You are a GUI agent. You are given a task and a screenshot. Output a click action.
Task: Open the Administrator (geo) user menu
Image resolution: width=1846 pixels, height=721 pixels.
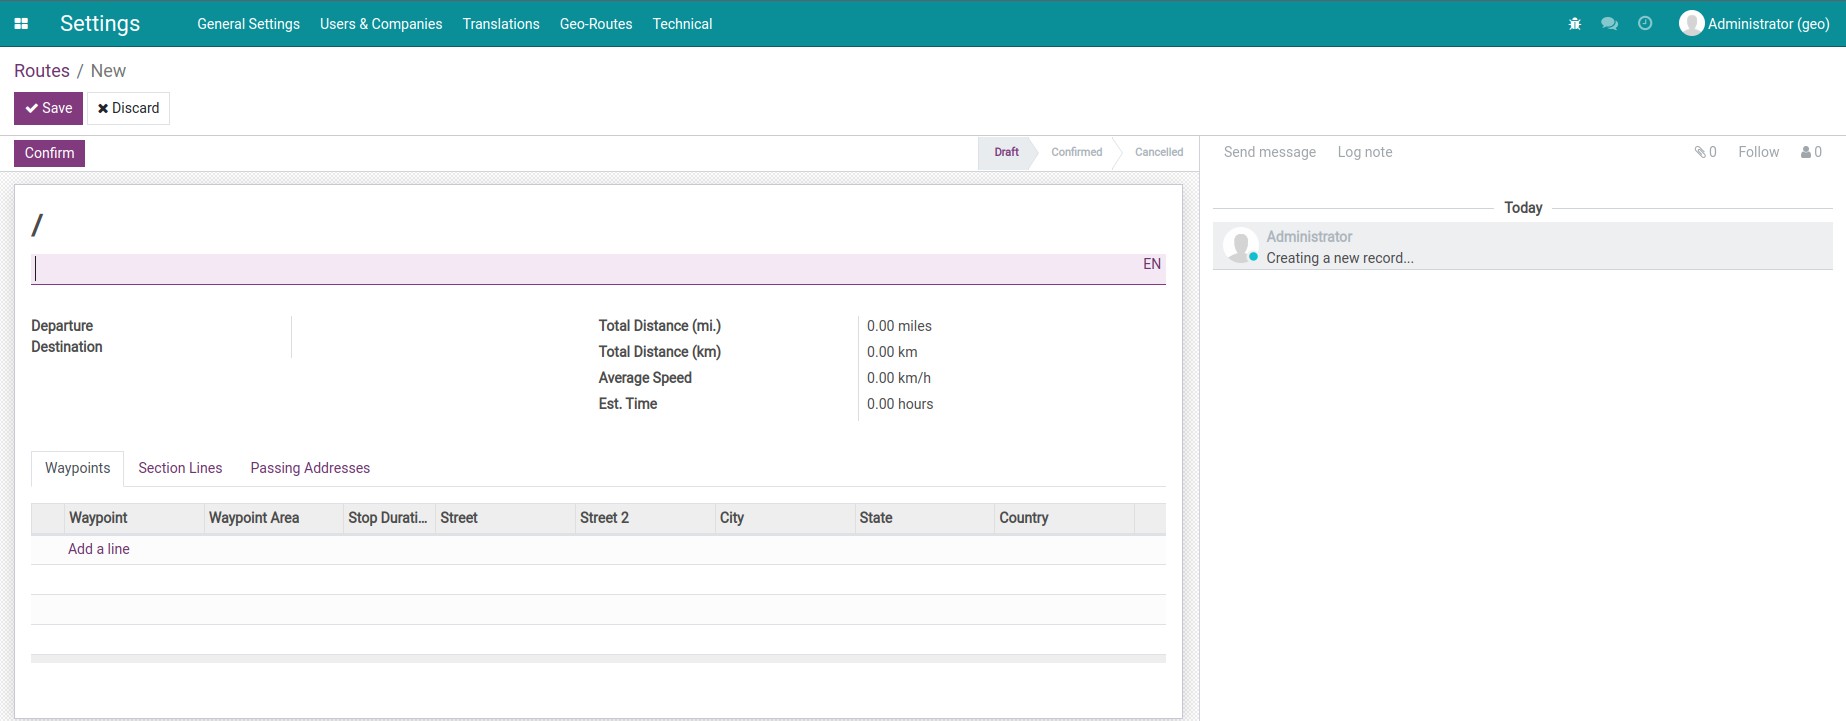[x=1755, y=24]
